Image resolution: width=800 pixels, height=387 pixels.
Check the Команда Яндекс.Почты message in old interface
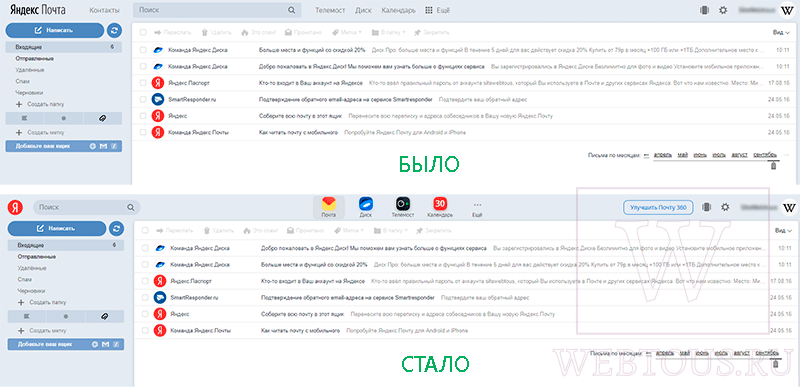click(143, 133)
